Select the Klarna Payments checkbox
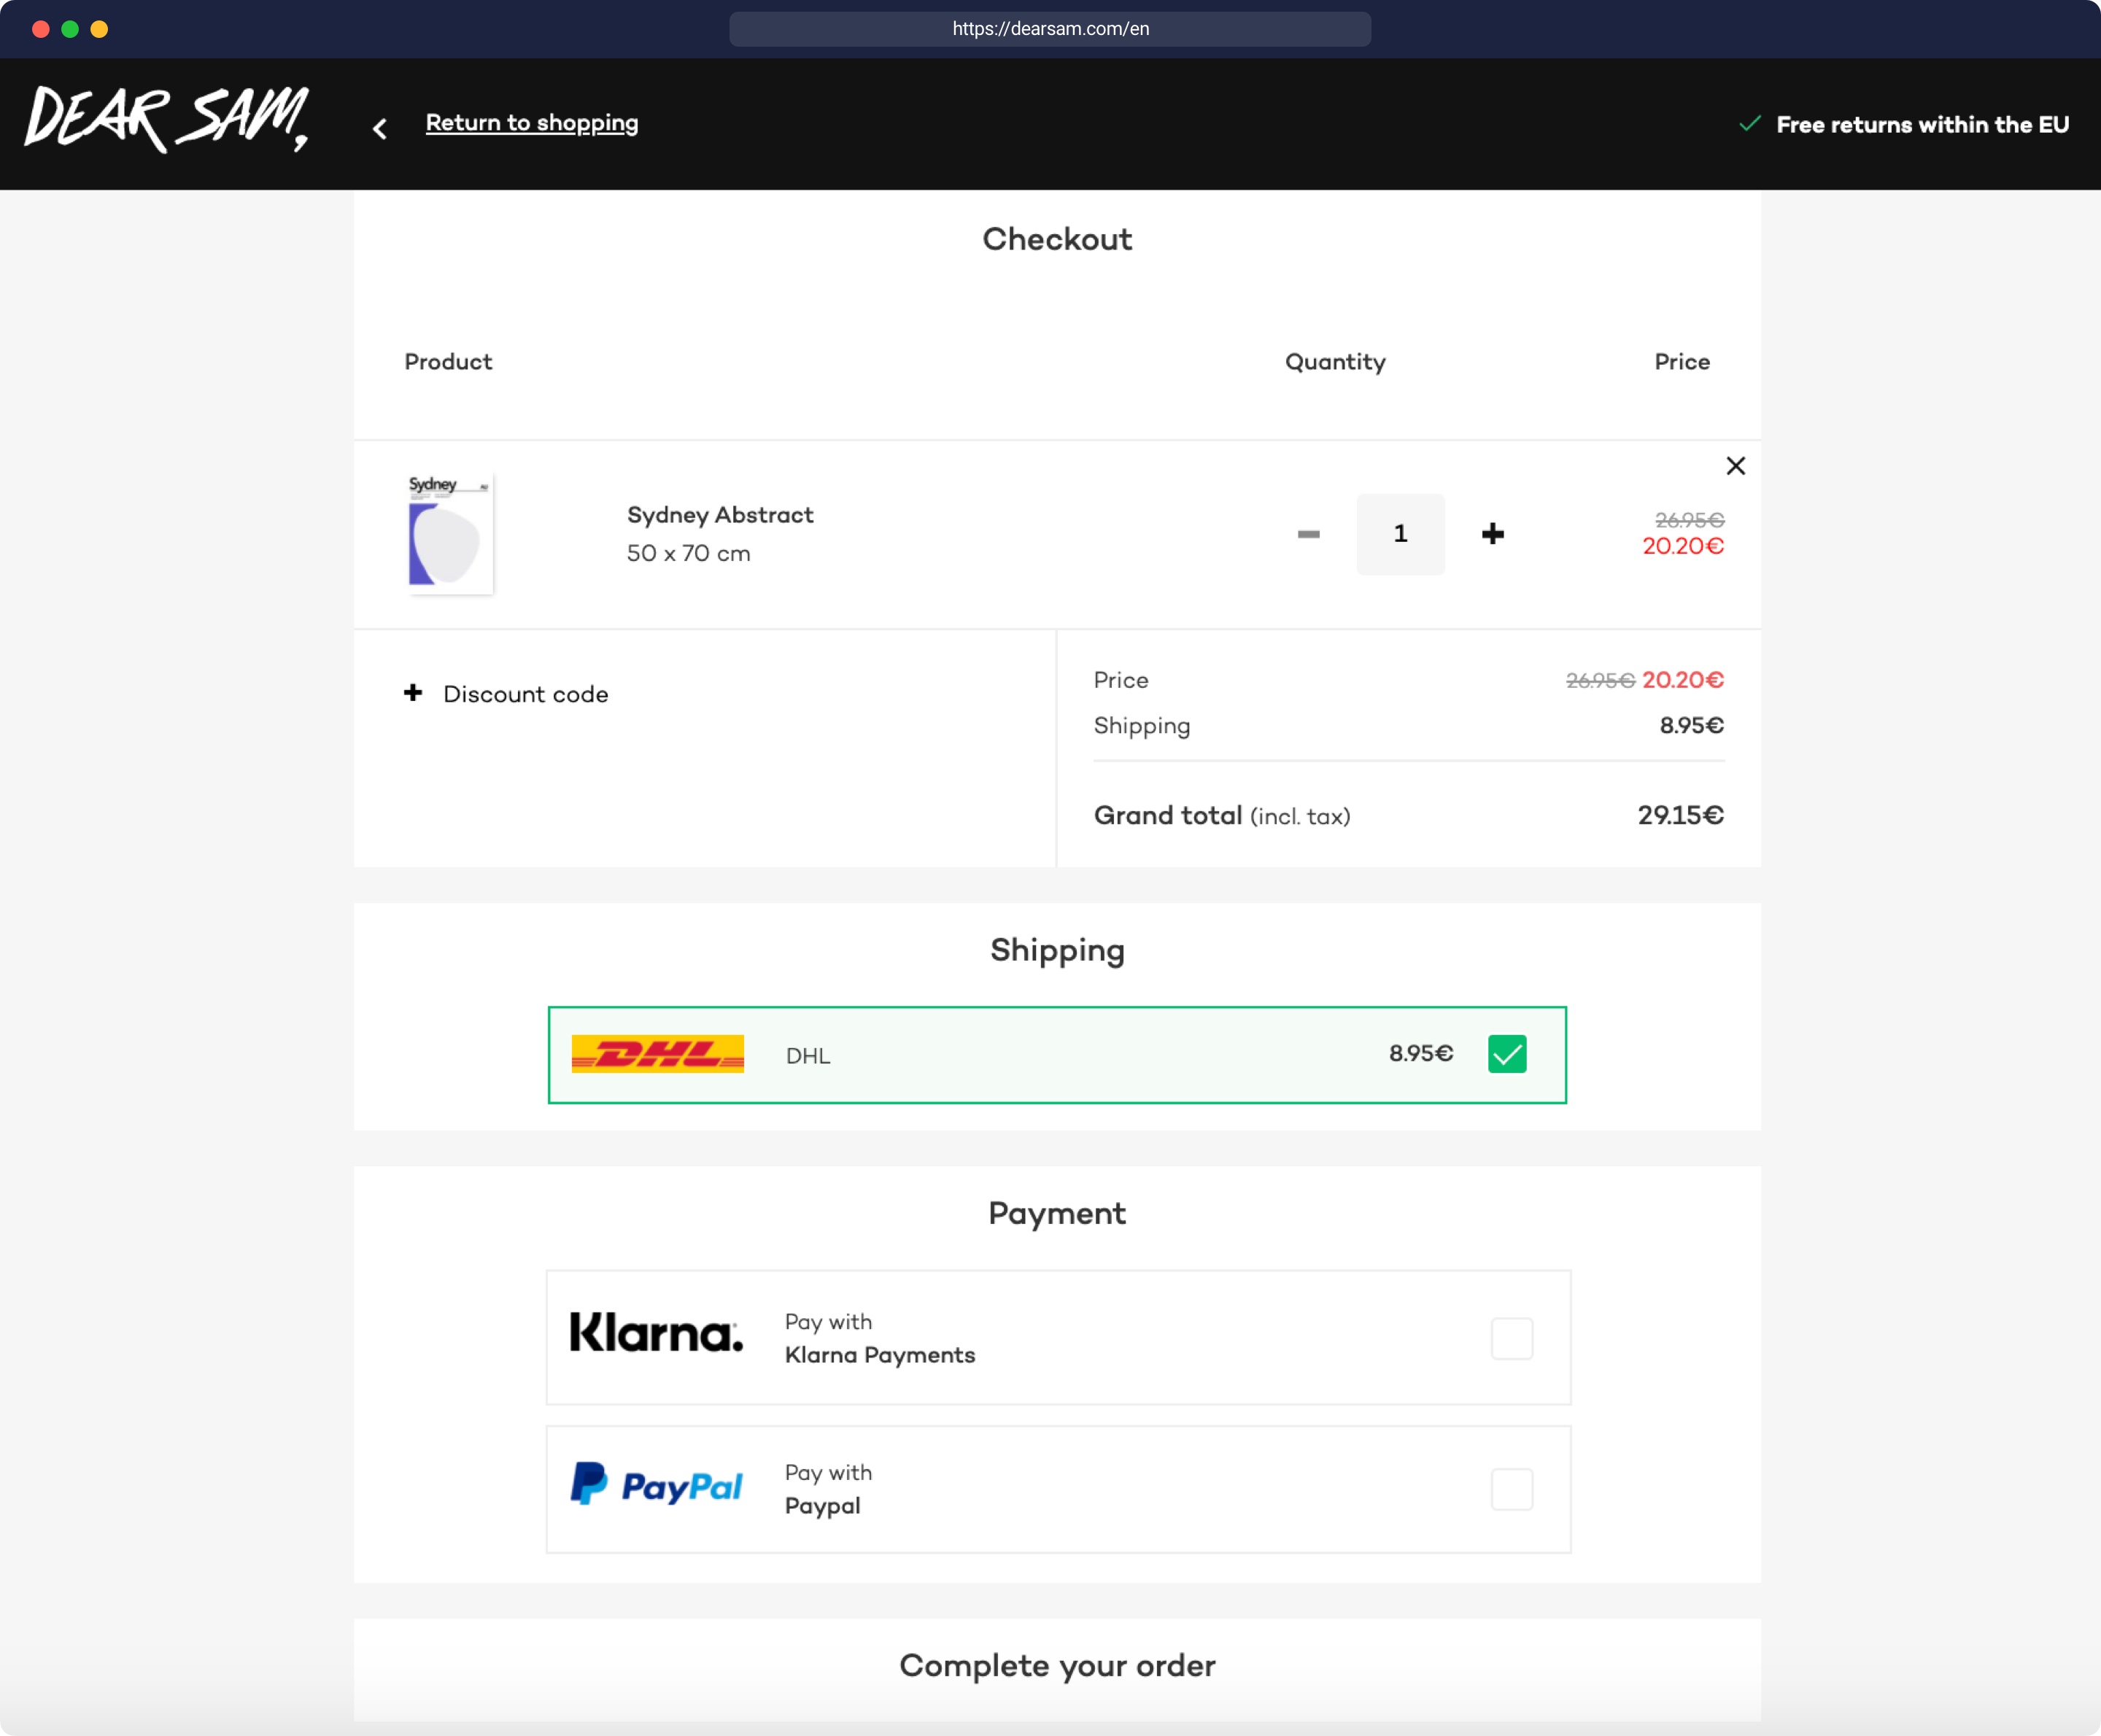The width and height of the screenshot is (2101, 1736). point(1511,1338)
